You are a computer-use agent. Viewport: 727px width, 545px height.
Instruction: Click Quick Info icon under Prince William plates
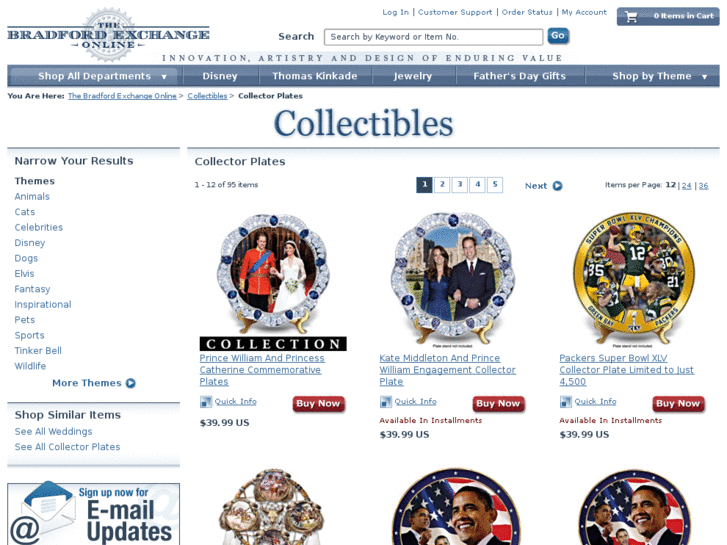[x=205, y=402]
